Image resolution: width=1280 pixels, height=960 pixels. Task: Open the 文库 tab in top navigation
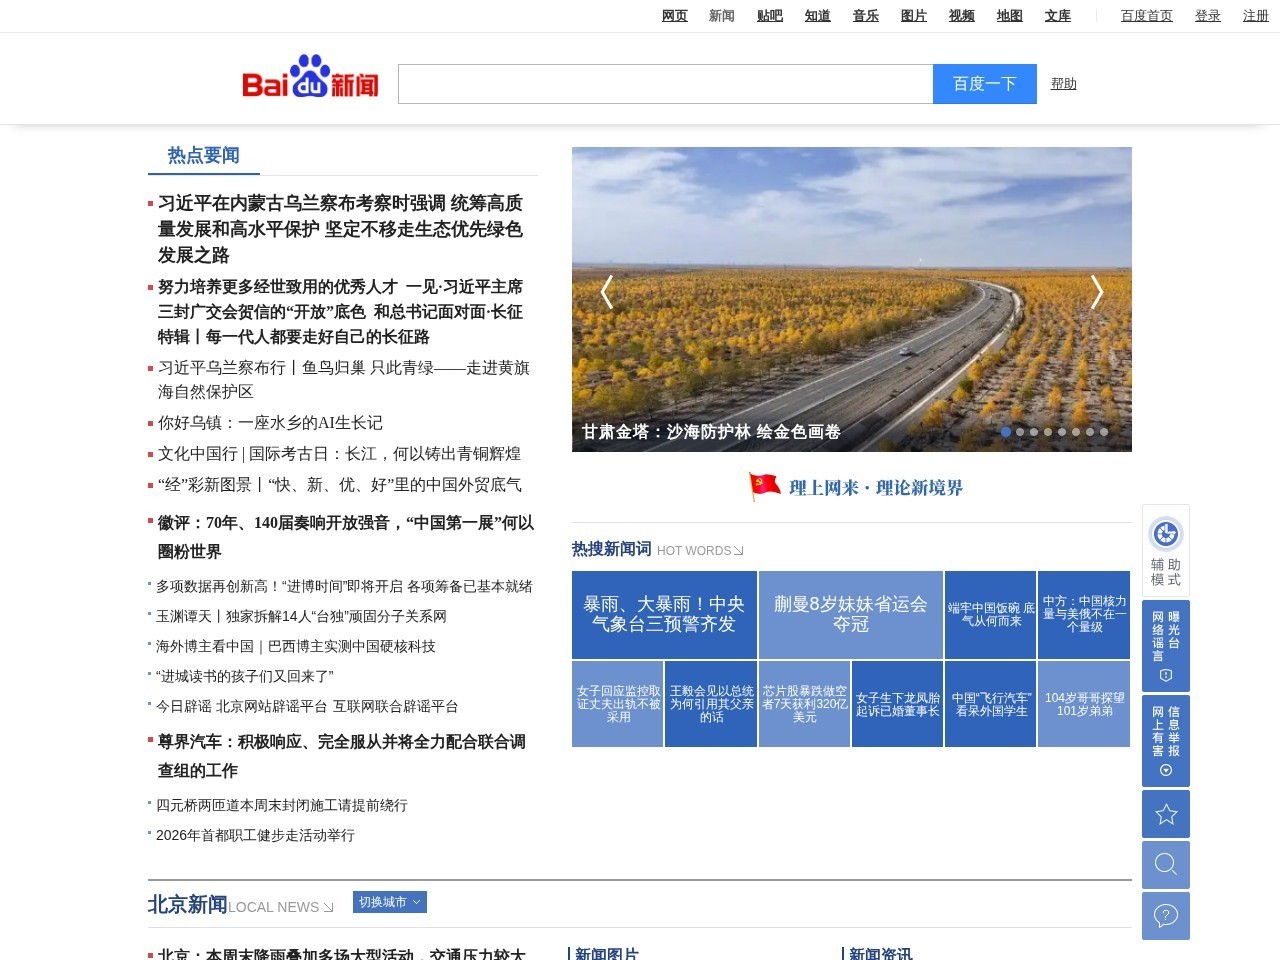[x=1058, y=16]
